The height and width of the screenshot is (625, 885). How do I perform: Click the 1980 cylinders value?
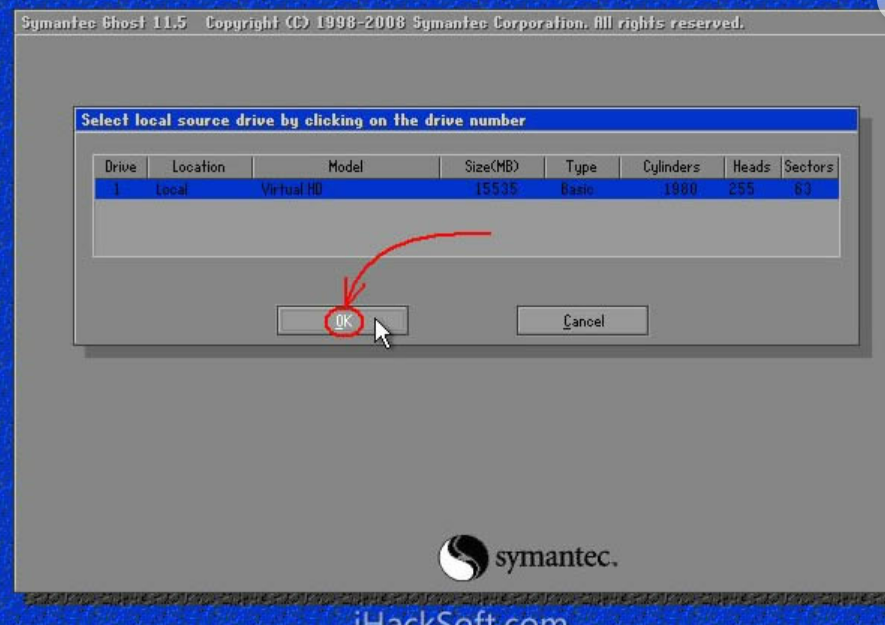coord(680,188)
